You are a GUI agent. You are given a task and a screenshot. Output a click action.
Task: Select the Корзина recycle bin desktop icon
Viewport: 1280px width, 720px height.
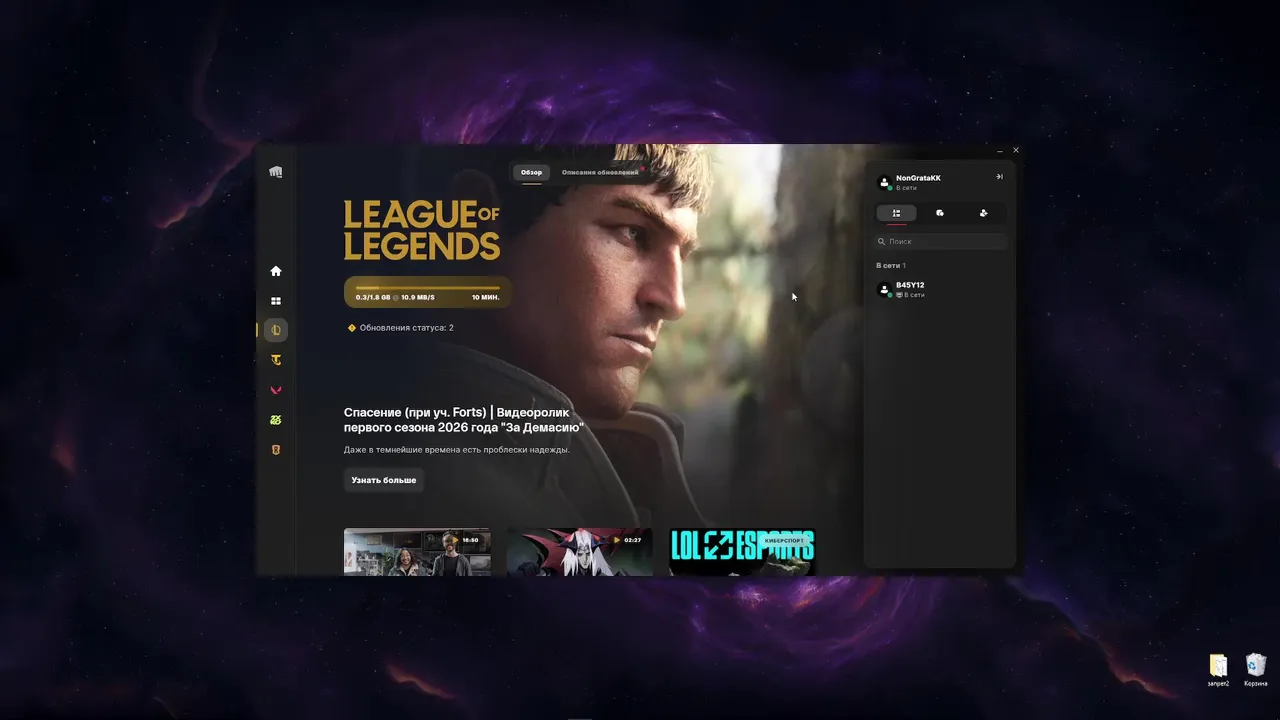coord(1256,670)
